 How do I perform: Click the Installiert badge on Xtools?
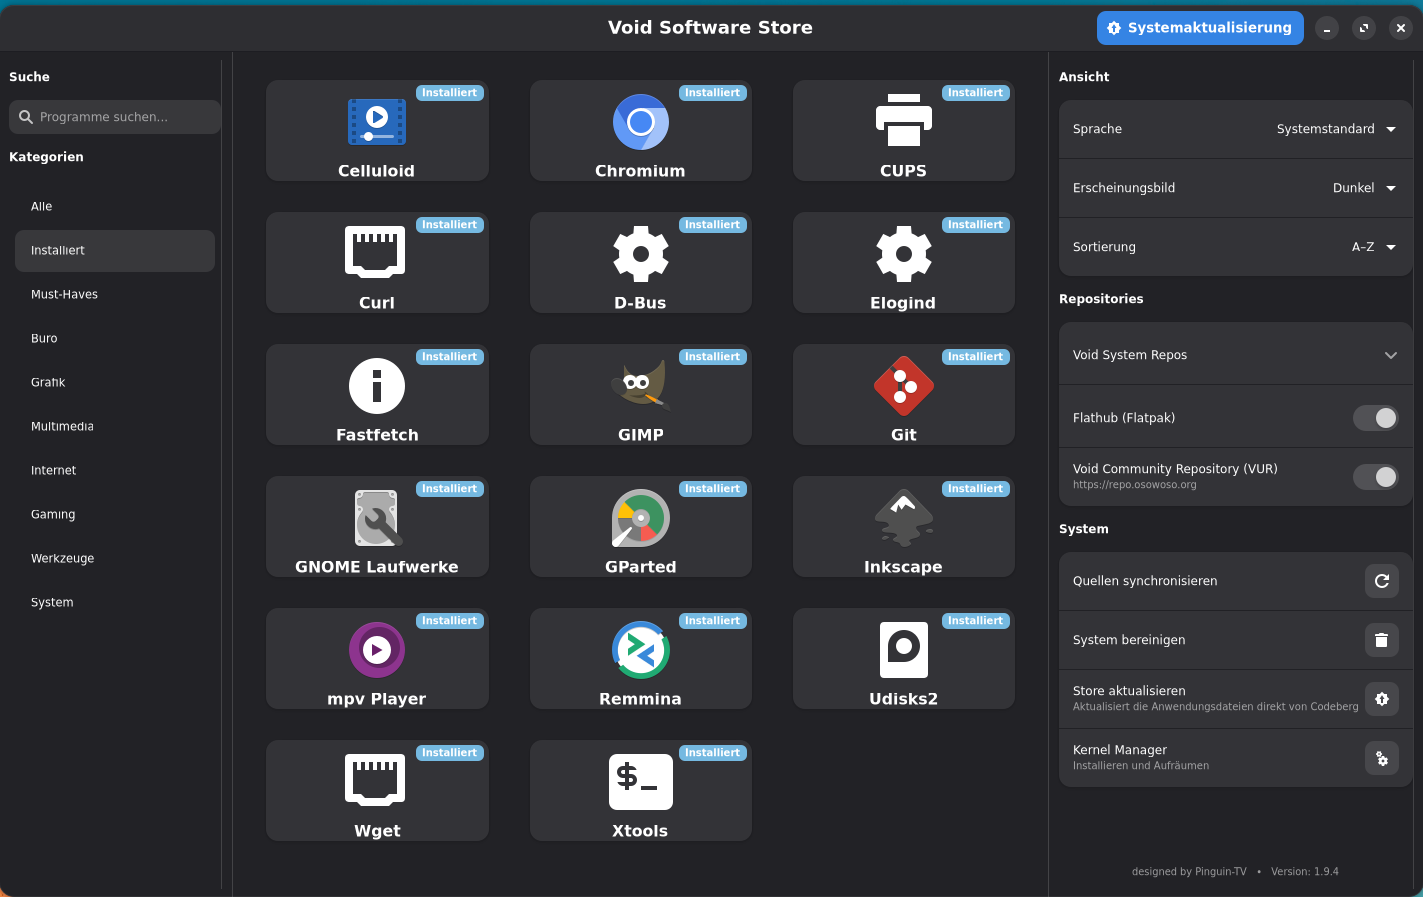713,753
